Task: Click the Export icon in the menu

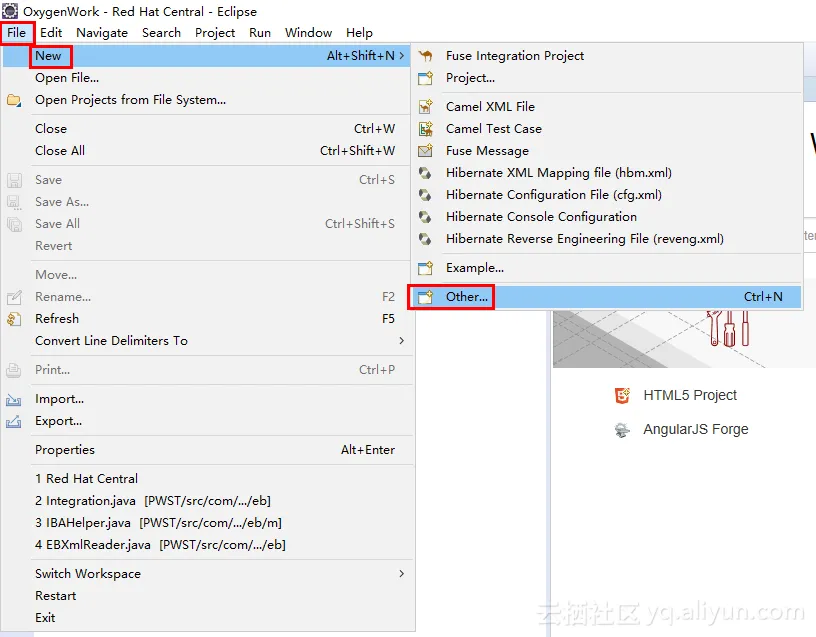Action: (14, 421)
